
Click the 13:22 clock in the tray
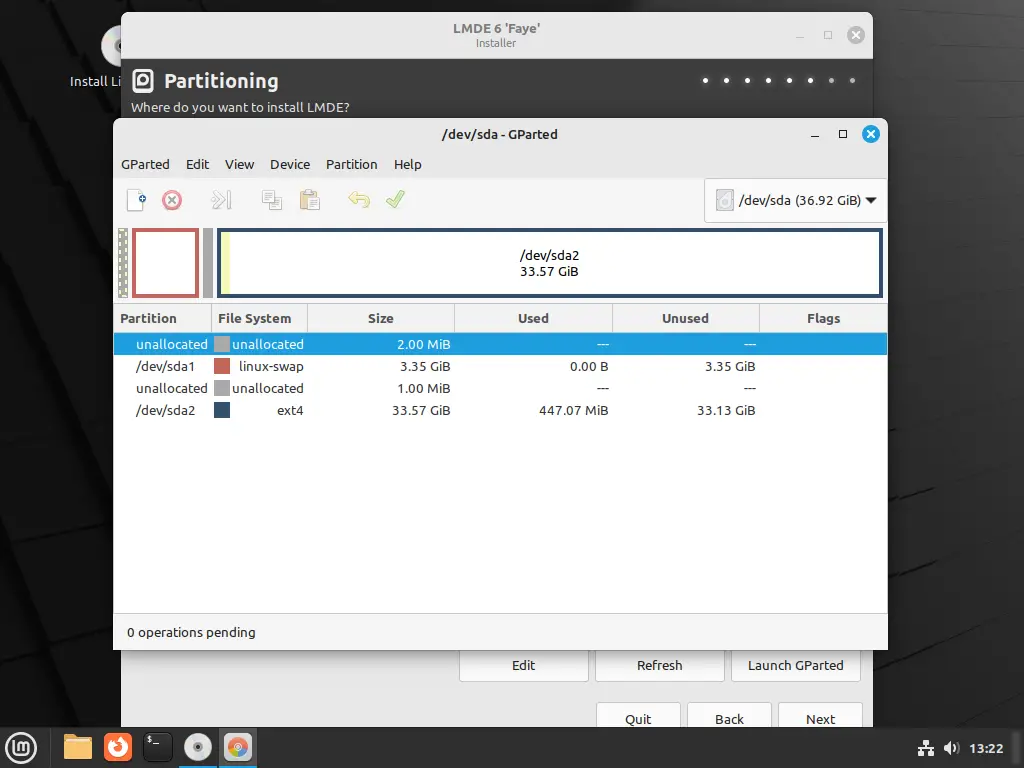tap(985, 748)
